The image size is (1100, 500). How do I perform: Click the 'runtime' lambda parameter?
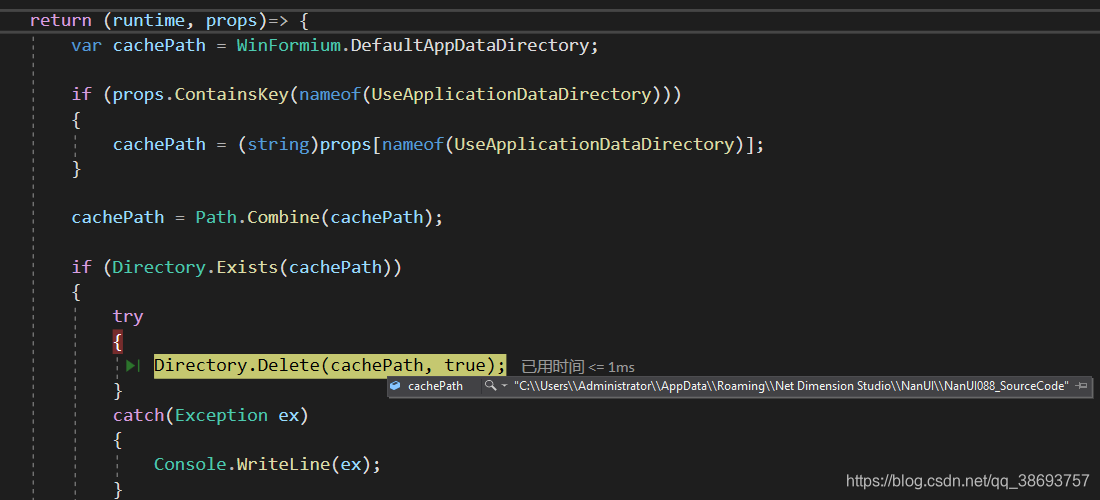149,20
